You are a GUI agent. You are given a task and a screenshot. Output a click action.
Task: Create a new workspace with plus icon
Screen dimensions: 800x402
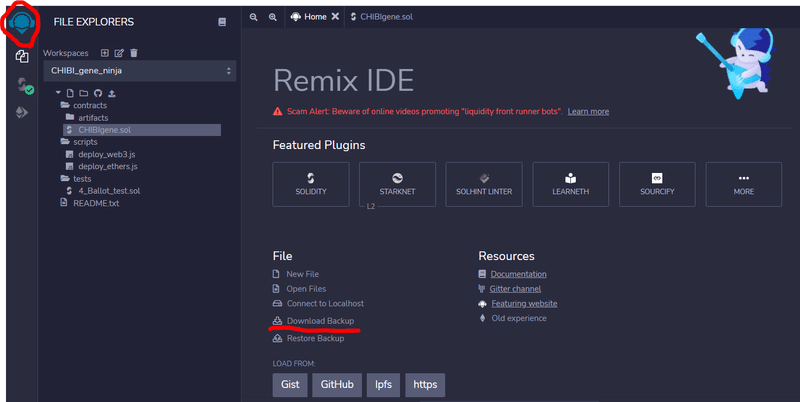coord(105,53)
